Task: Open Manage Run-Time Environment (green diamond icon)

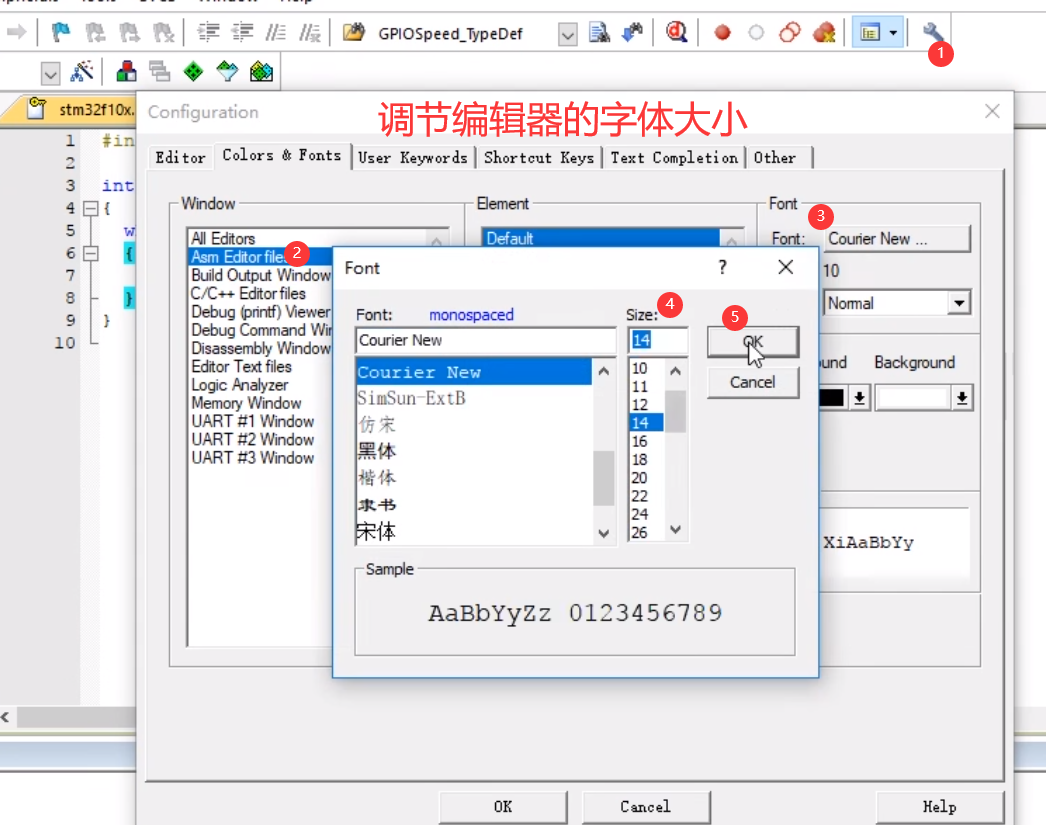Action: [193, 71]
